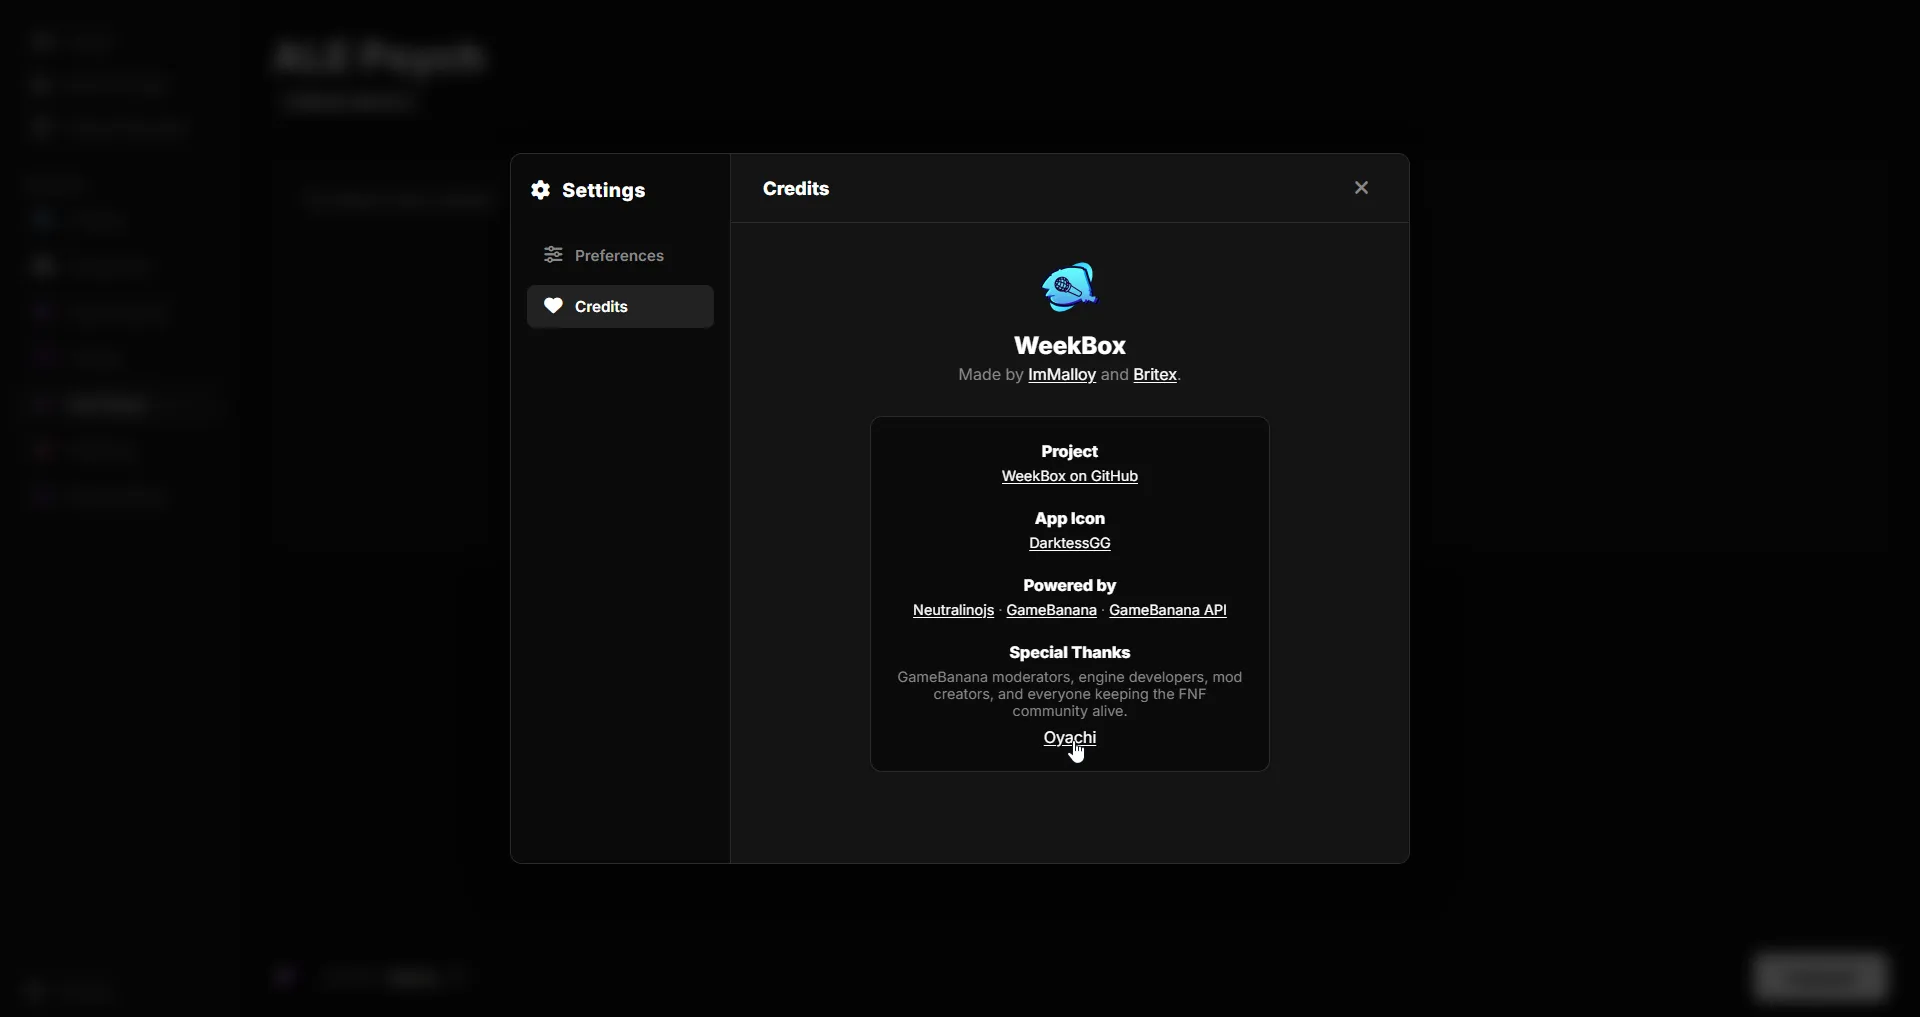
Task: Click the Project heading
Action: 1070,452
